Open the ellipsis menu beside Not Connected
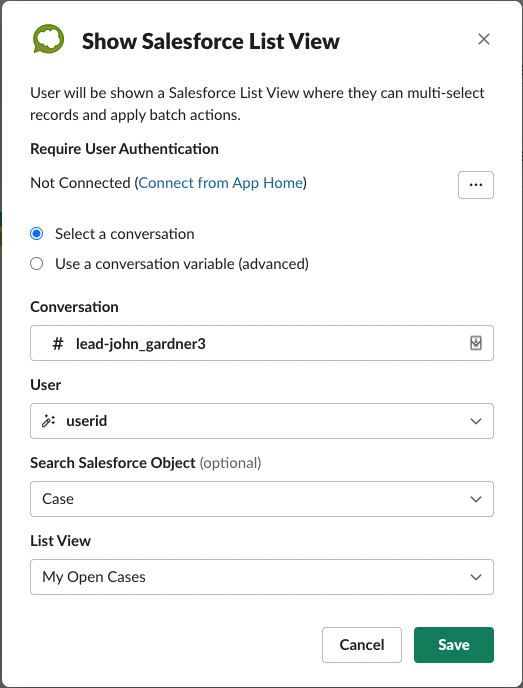This screenshot has height=688, width=523. click(x=476, y=185)
